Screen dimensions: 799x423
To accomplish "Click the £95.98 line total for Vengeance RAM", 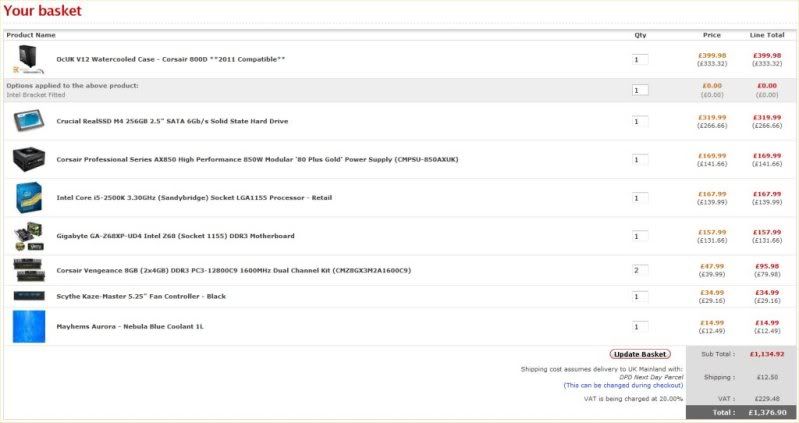I will click(767, 266).
